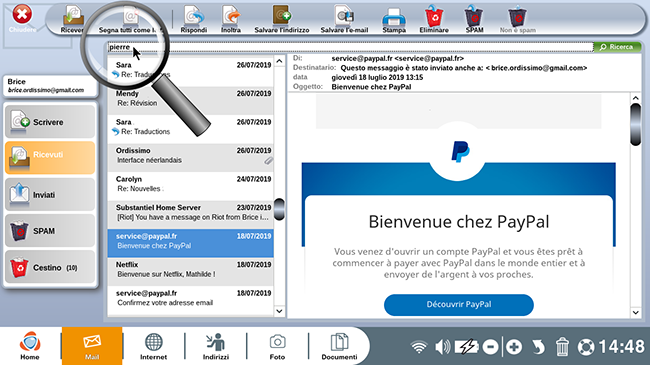Click the 14:48 clock
This screenshot has width=650, height=365.
[622, 347]
